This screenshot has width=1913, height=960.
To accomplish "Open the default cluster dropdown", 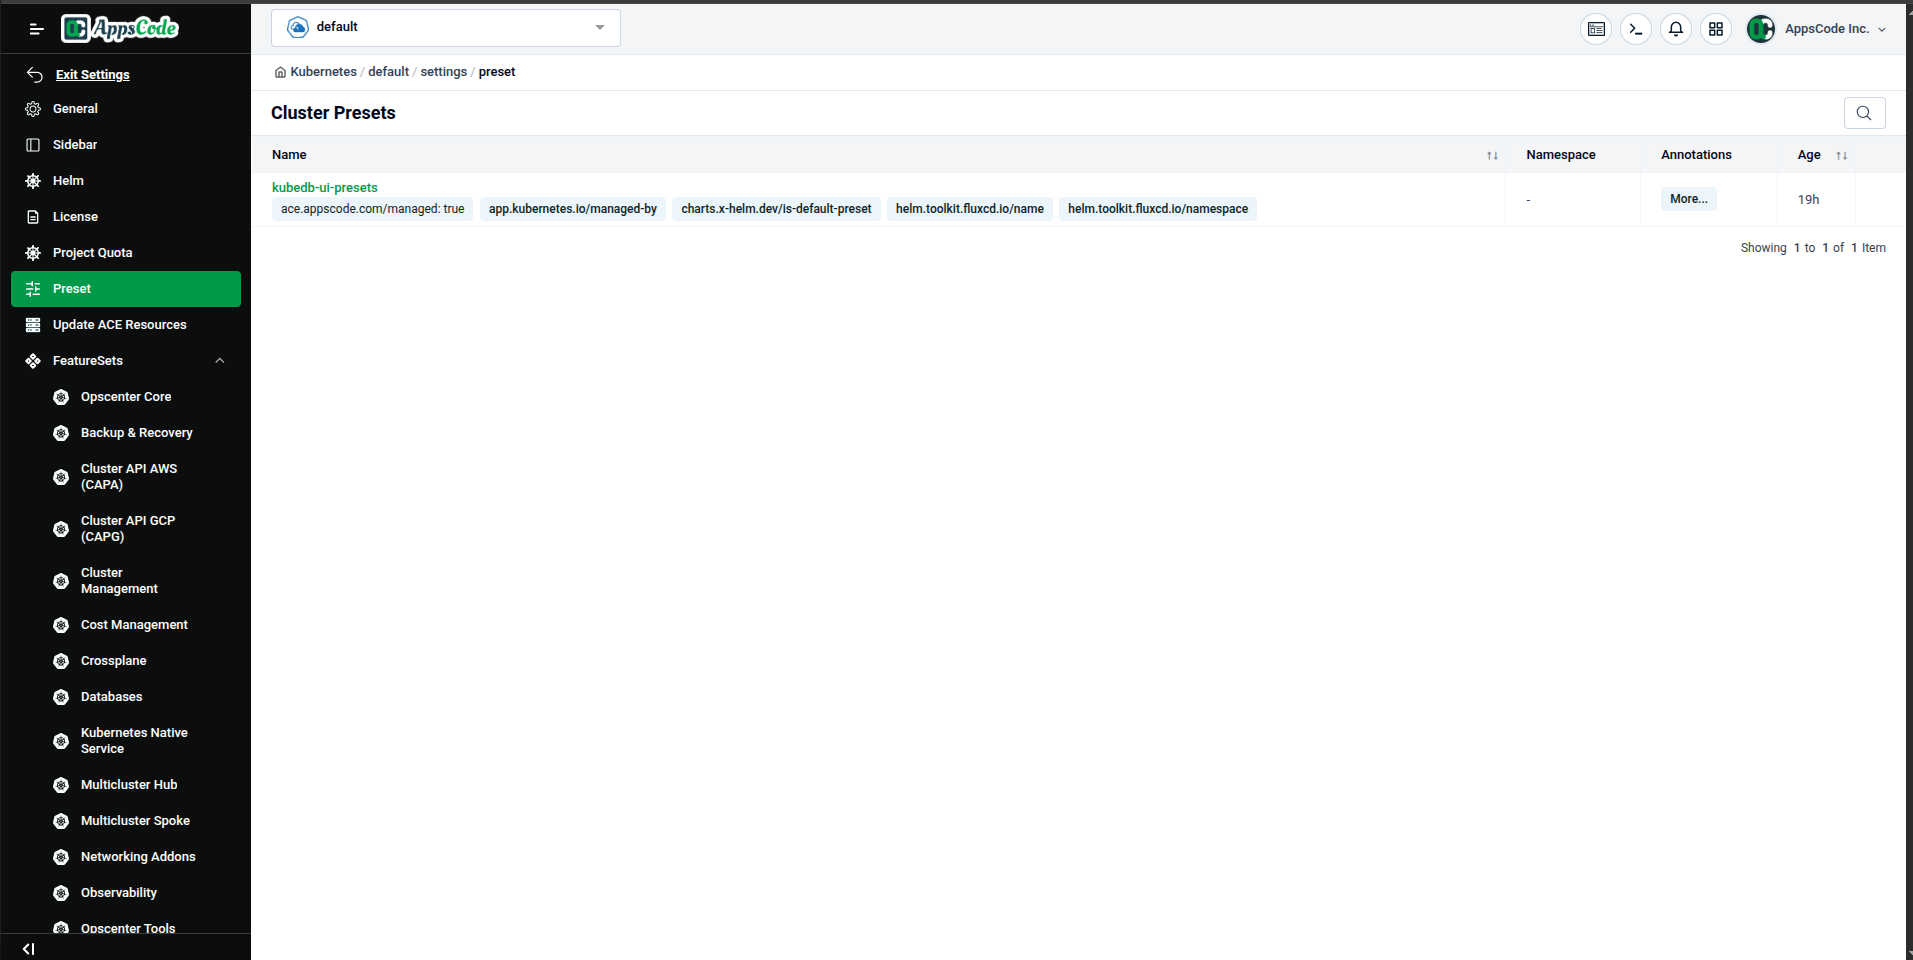I will pyautogui.click(x=446, y=27).
